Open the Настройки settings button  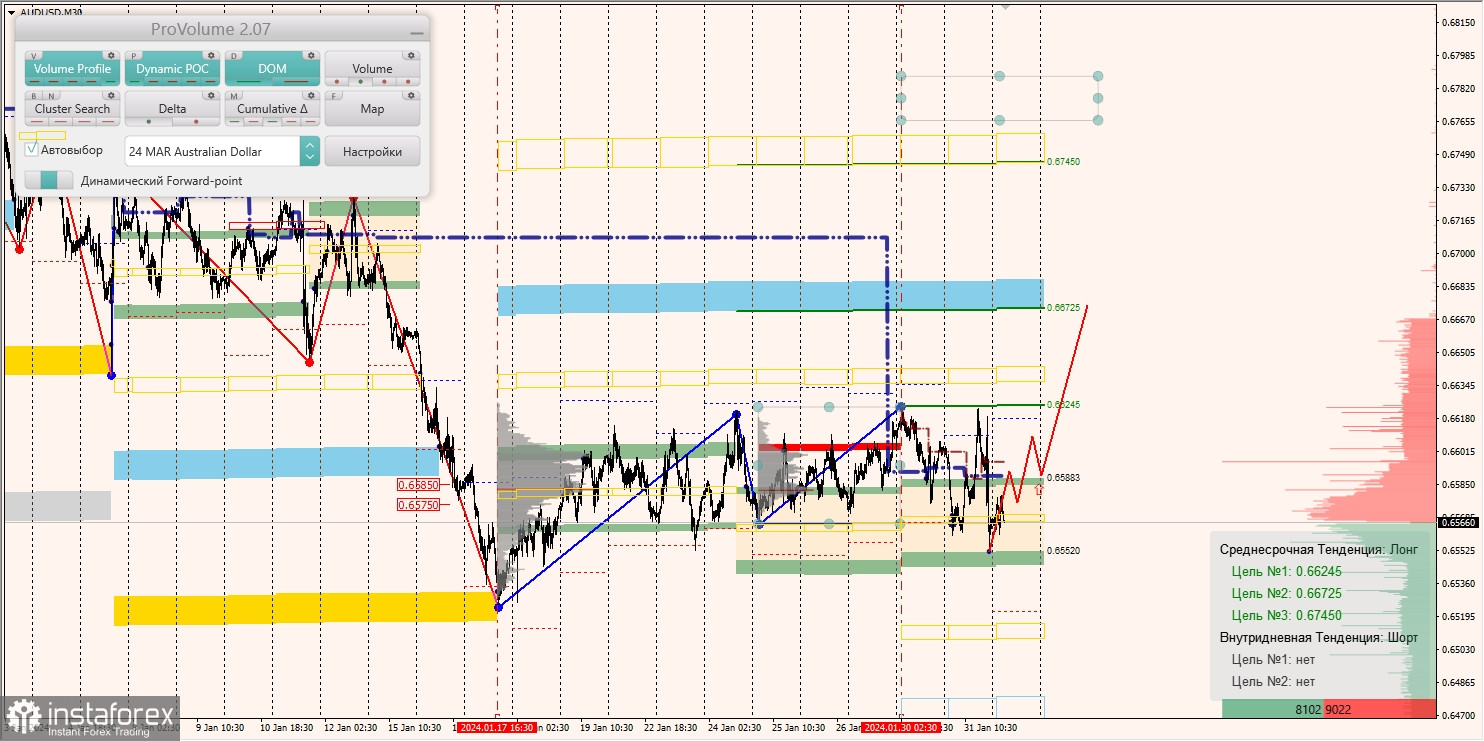click(x=372, y=151)
